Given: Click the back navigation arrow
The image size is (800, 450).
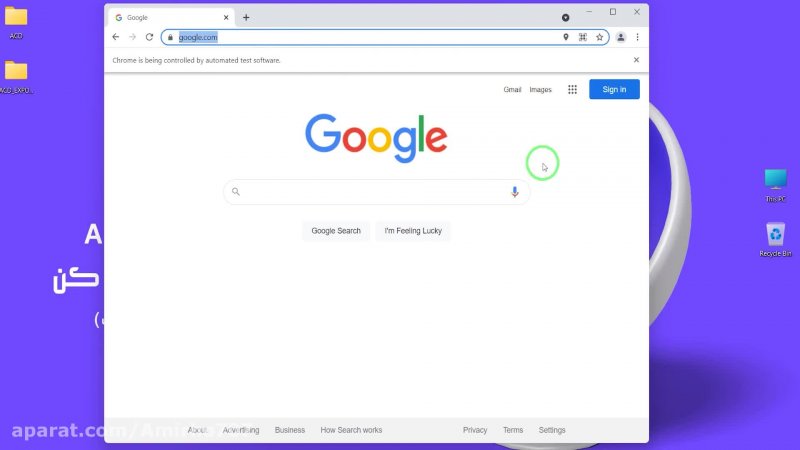Looking at the screenshot, I should [x=115, y=37].
